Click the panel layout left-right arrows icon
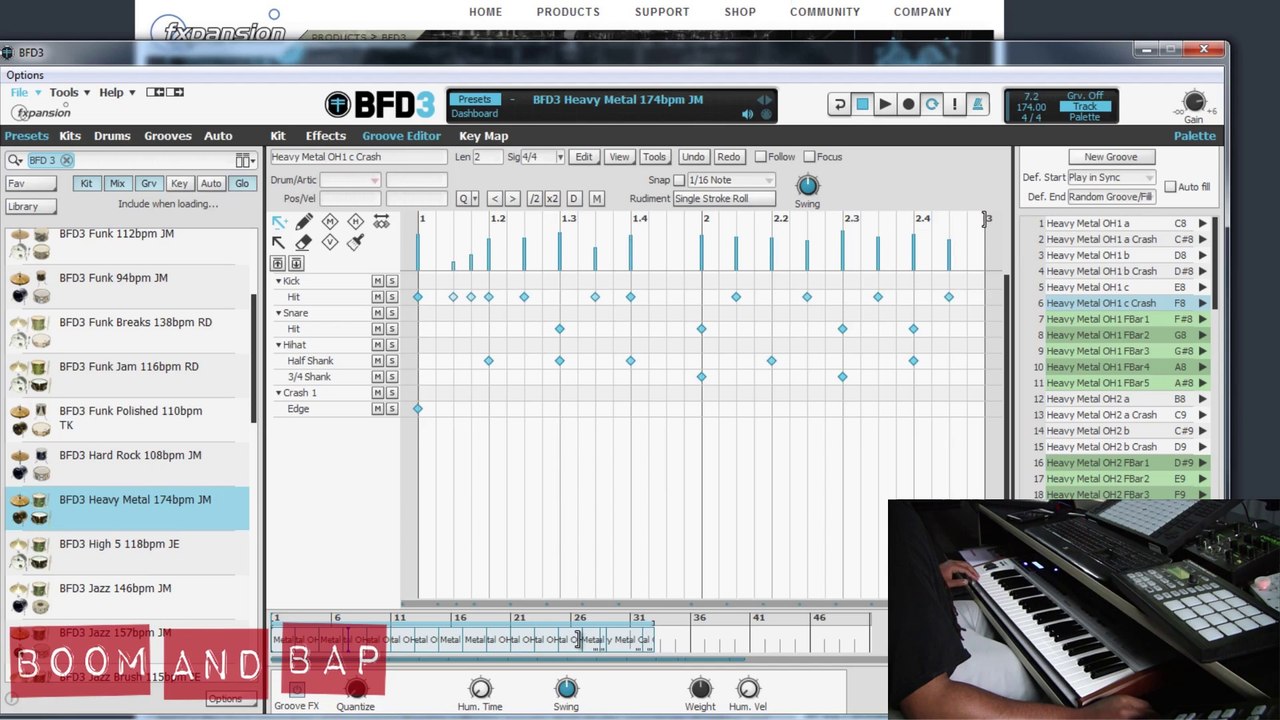Image resolution: width=1280 pixels, height=720 pixels. pyautogui.click(x=165, y=92)
